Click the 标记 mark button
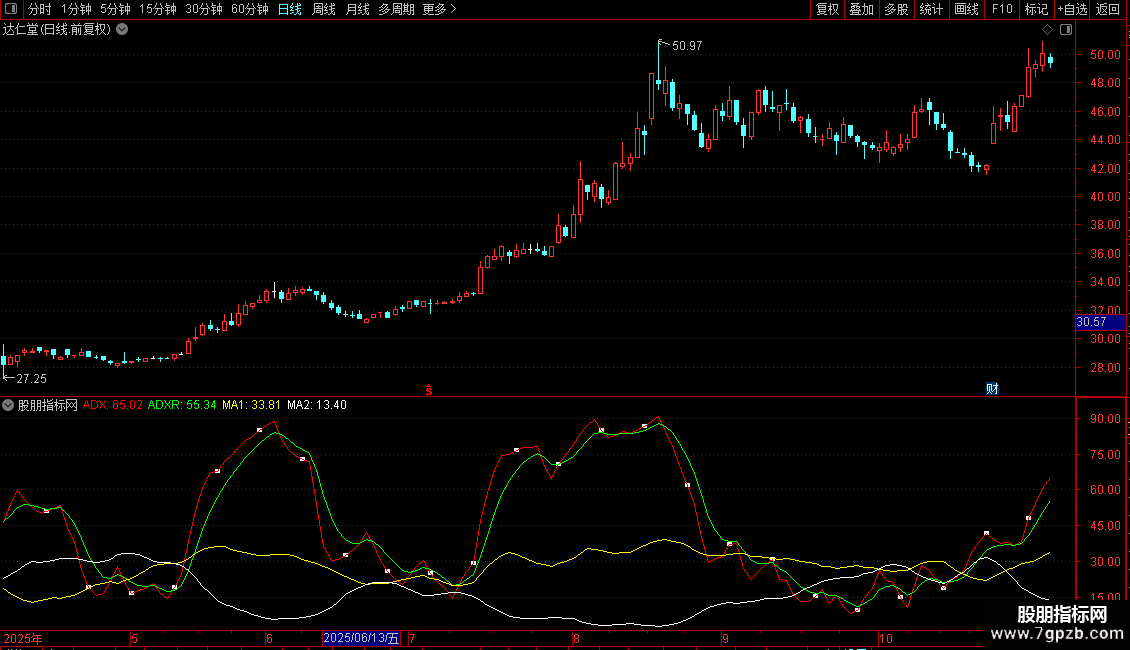This screenshot has width=1130, height=650. (1036, 9)
